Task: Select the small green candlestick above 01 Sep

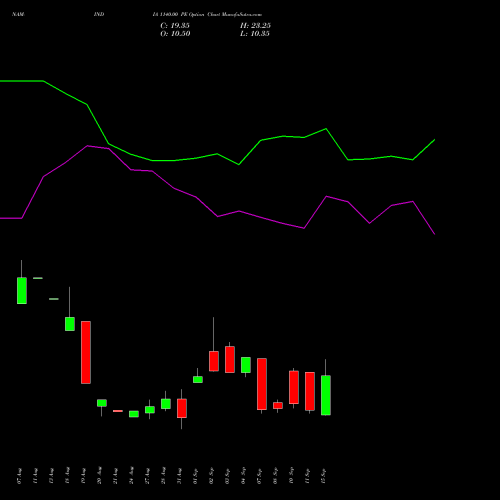Action: click(198, 379)
